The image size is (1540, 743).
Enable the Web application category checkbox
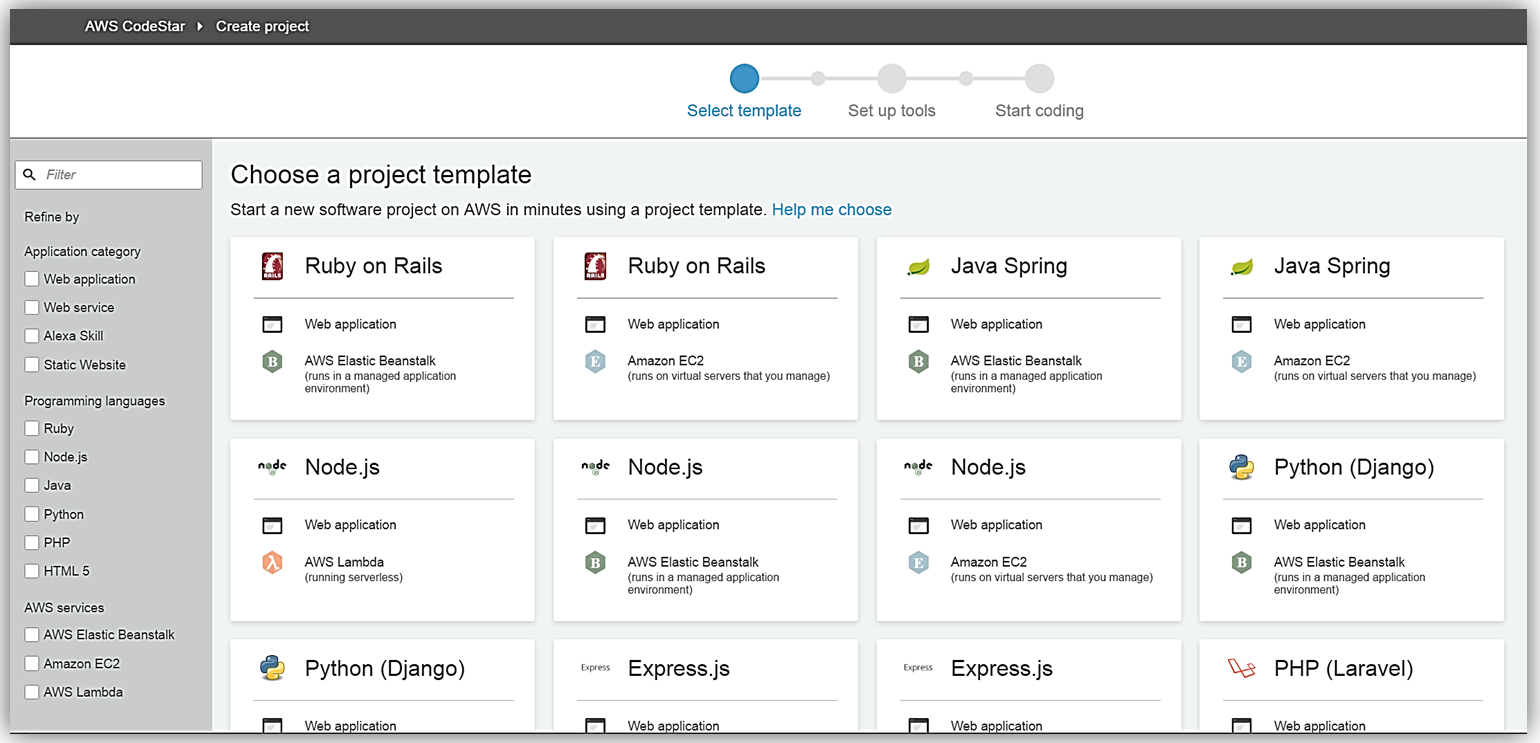[32, 279]
